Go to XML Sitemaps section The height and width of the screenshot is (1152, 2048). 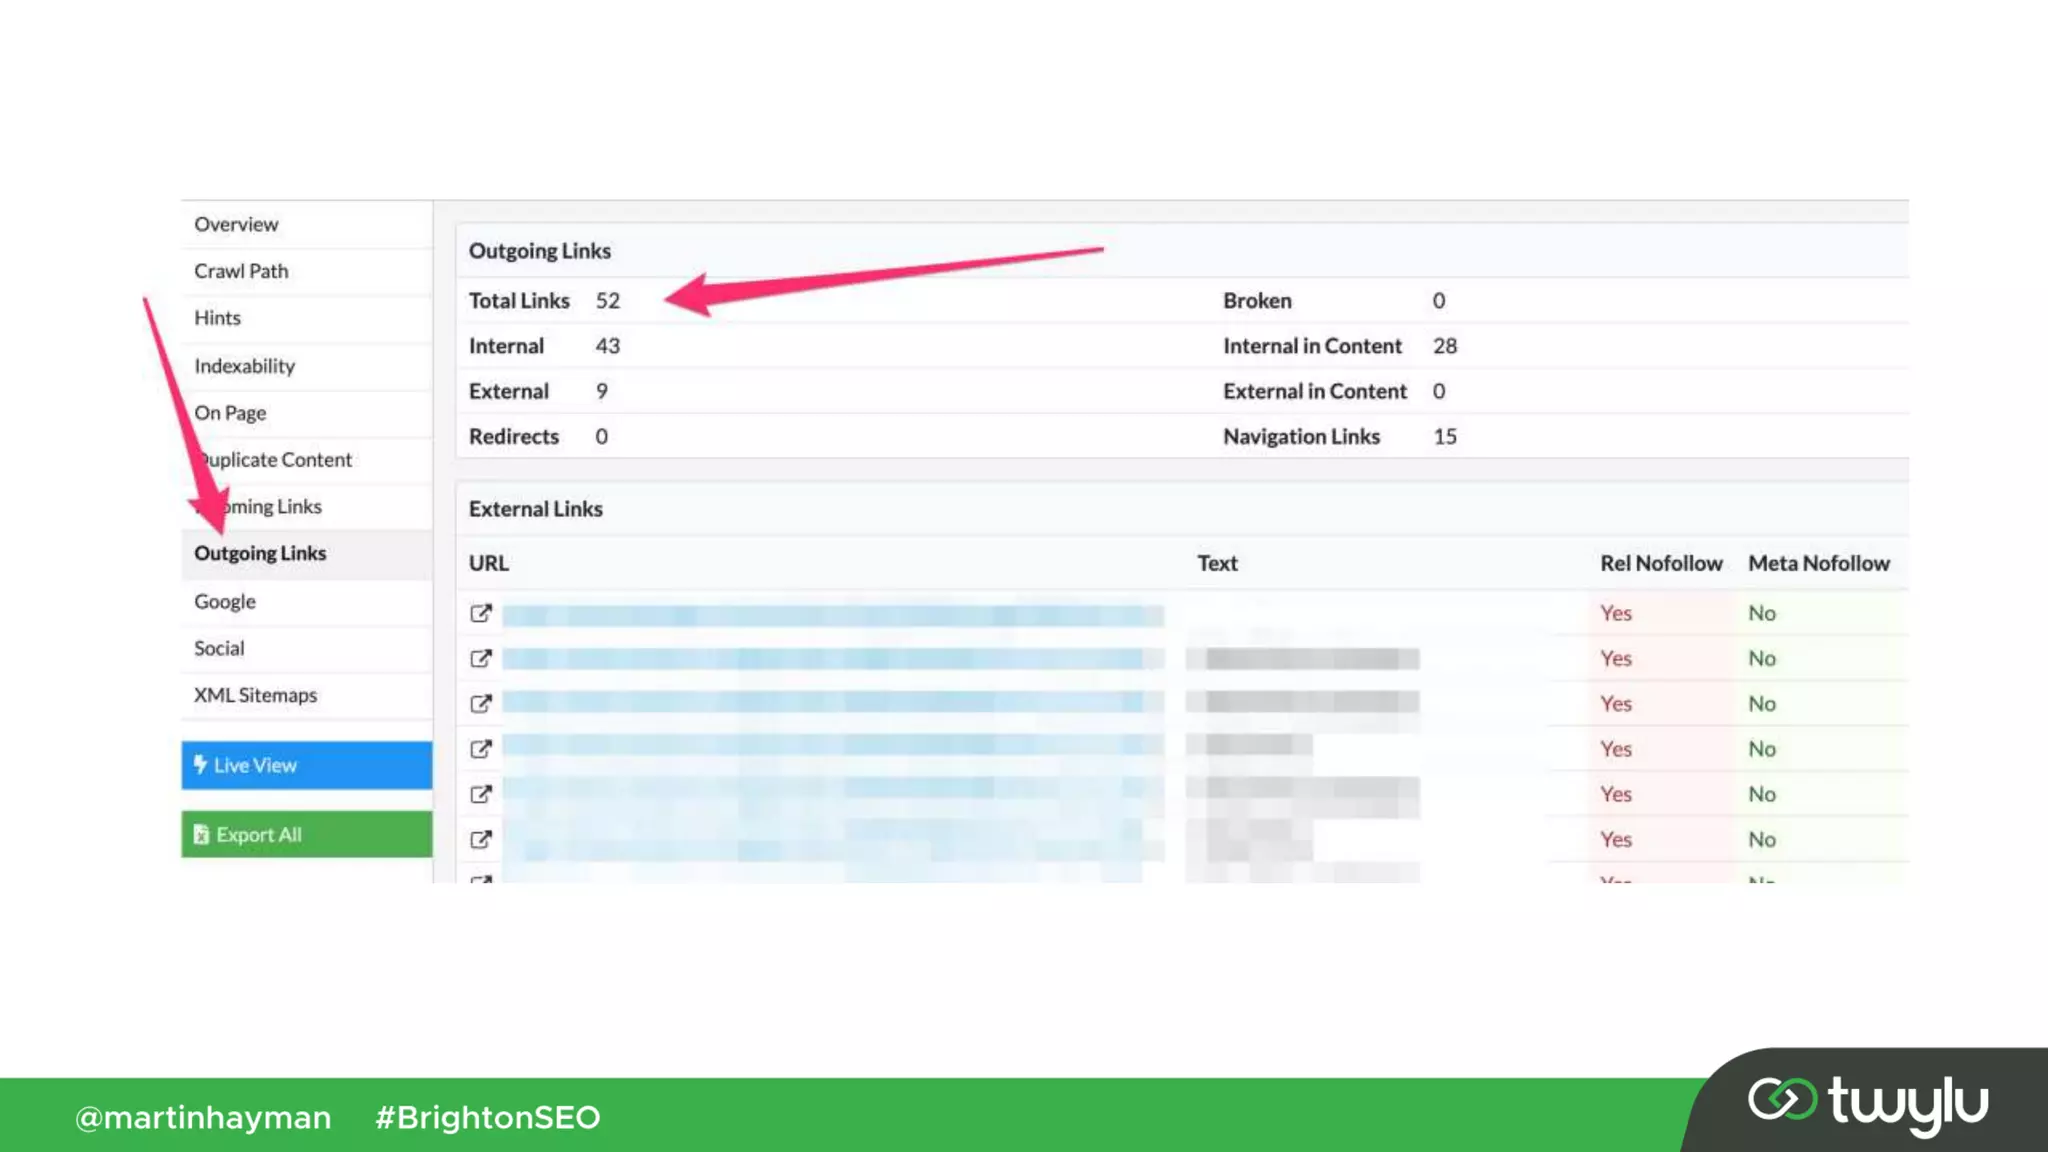(255, 695)
